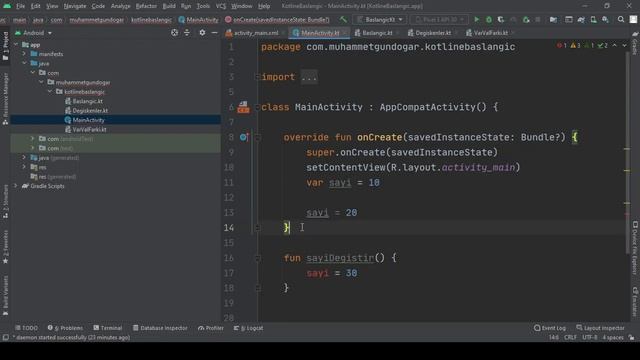The image size is (640, 360).
Task: Open the VCS menu
Action: (221, 6)
